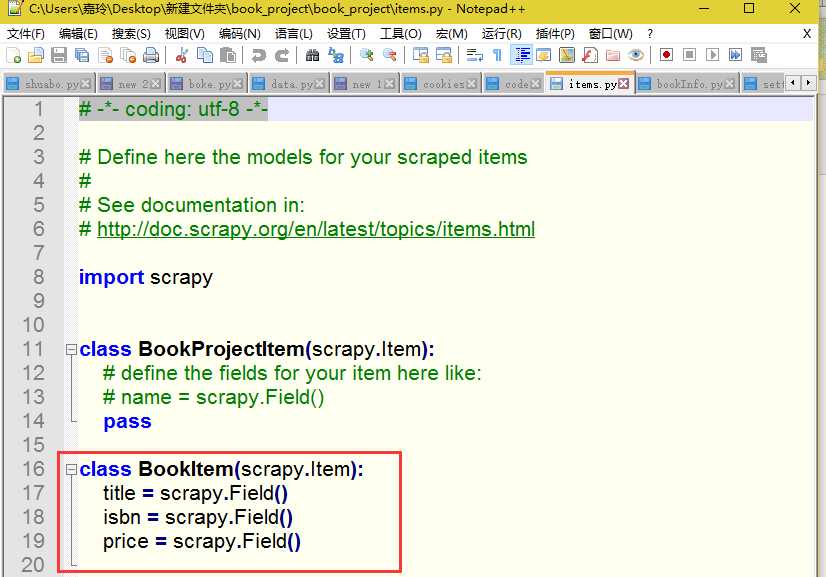Toggle word wrap toolbar icon
Screen dimensions: 826x577
click(x=475, y=55)
